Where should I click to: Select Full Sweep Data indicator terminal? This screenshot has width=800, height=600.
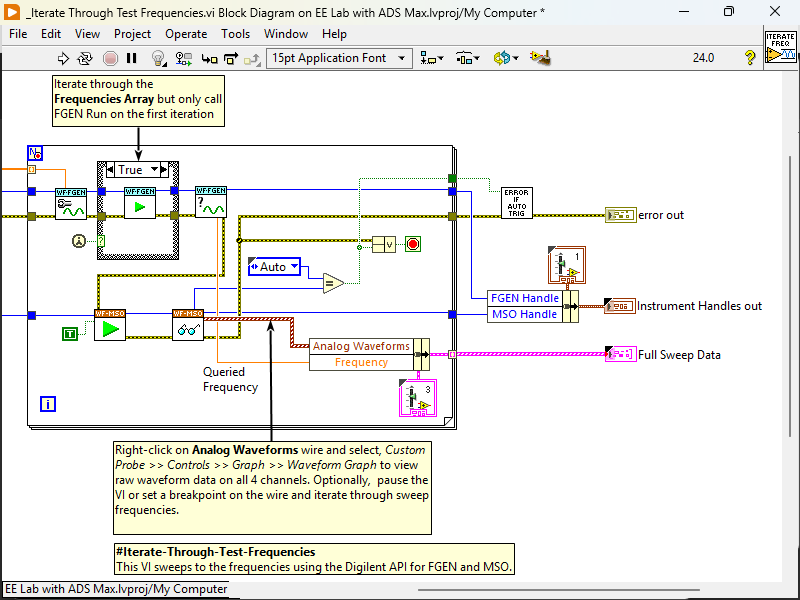[x=620, y=354]
